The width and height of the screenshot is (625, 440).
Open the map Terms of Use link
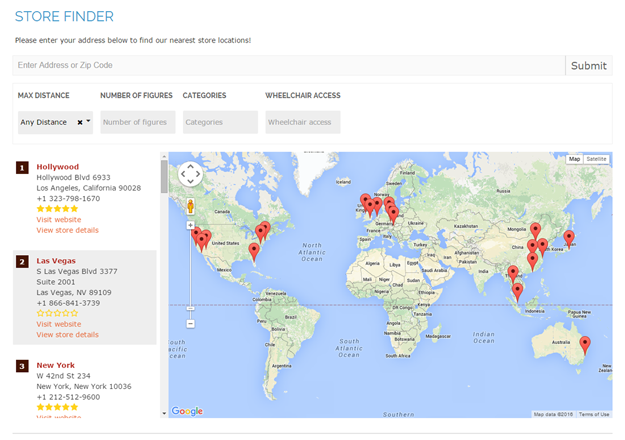coord(594,414)
